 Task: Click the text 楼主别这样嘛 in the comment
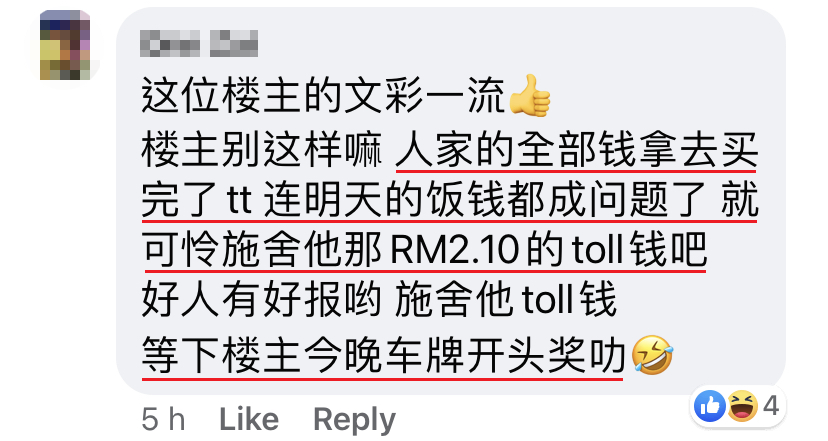tap(262, 151)
